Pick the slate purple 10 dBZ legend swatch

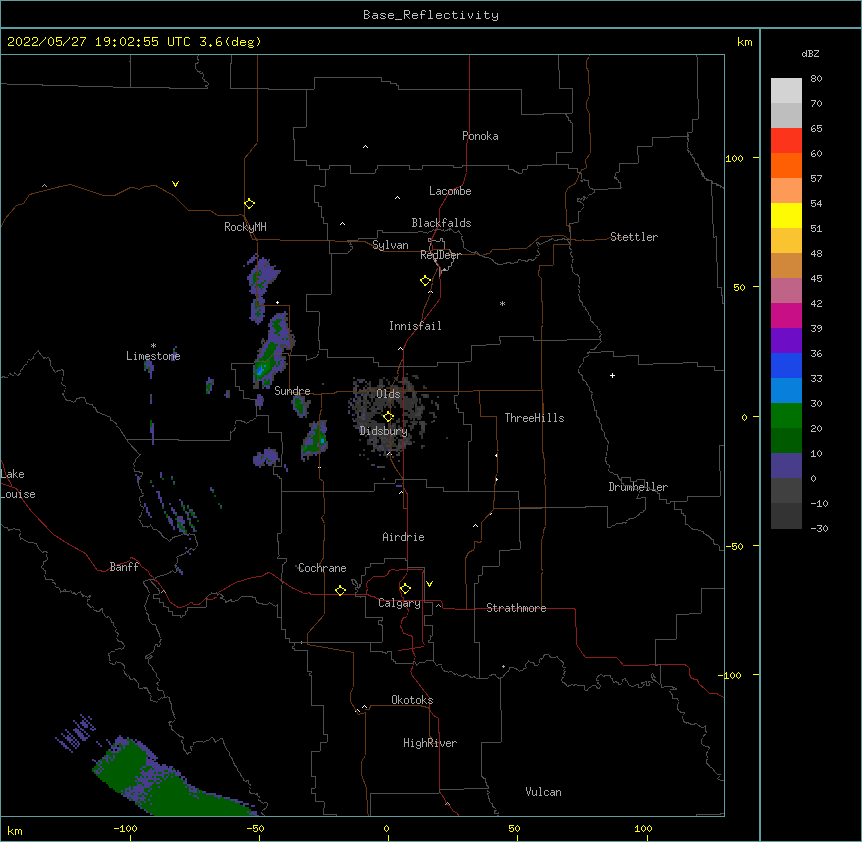786,466
